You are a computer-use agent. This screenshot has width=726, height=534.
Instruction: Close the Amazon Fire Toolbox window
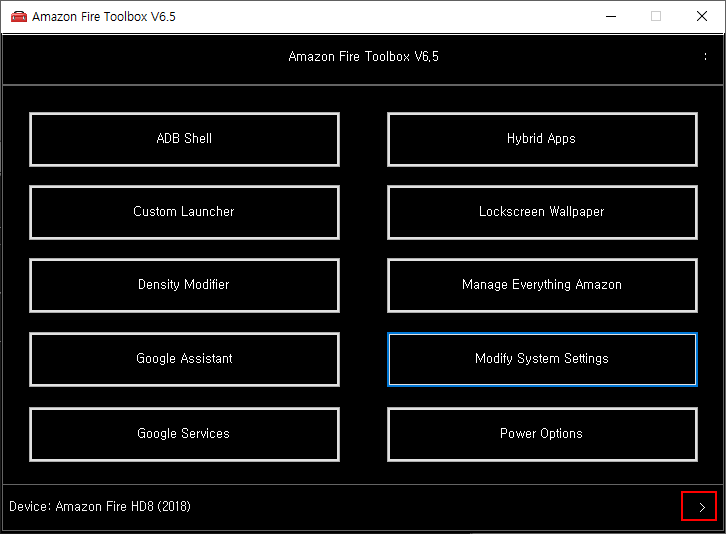pos(702,17)
